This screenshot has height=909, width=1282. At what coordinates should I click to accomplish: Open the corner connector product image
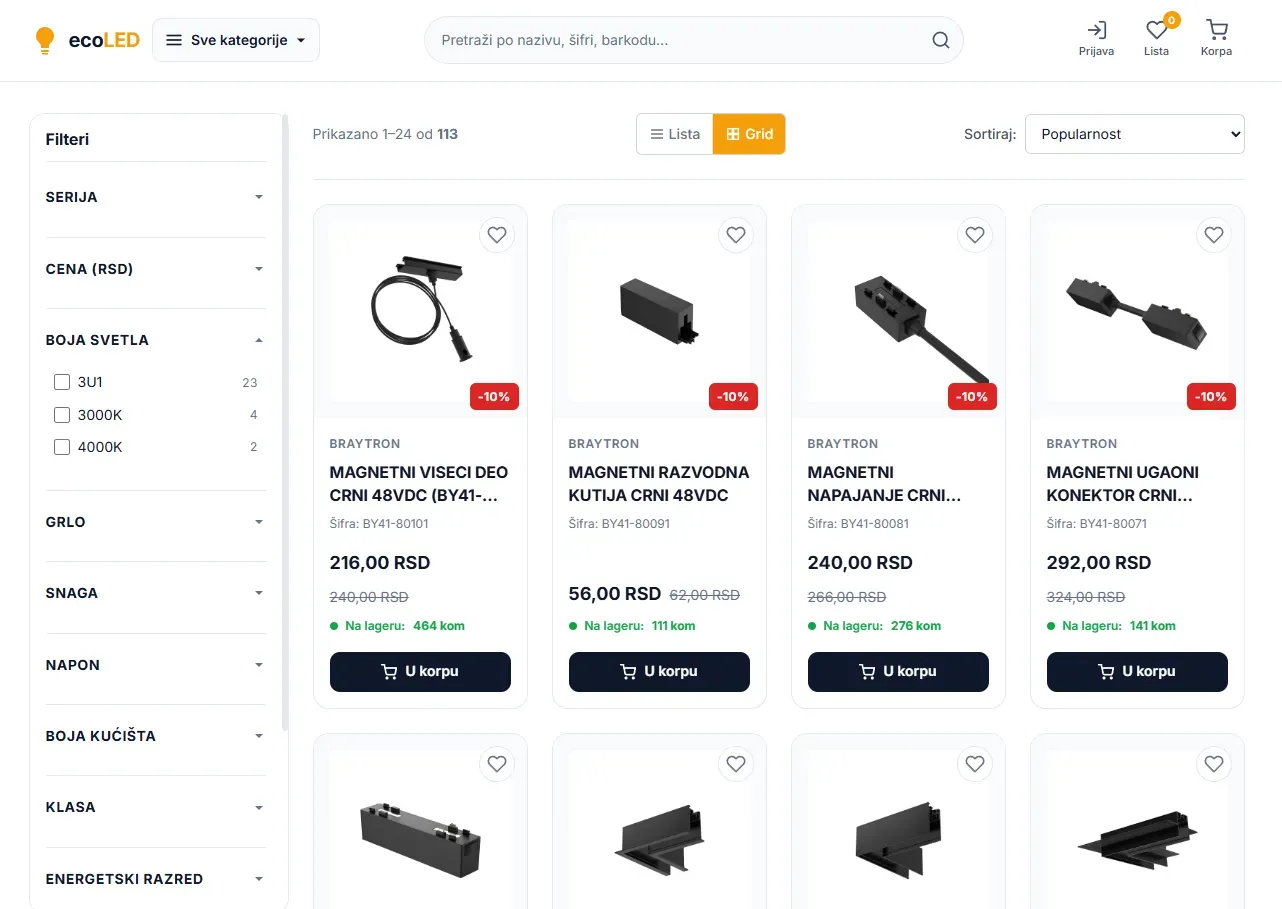1137,311
